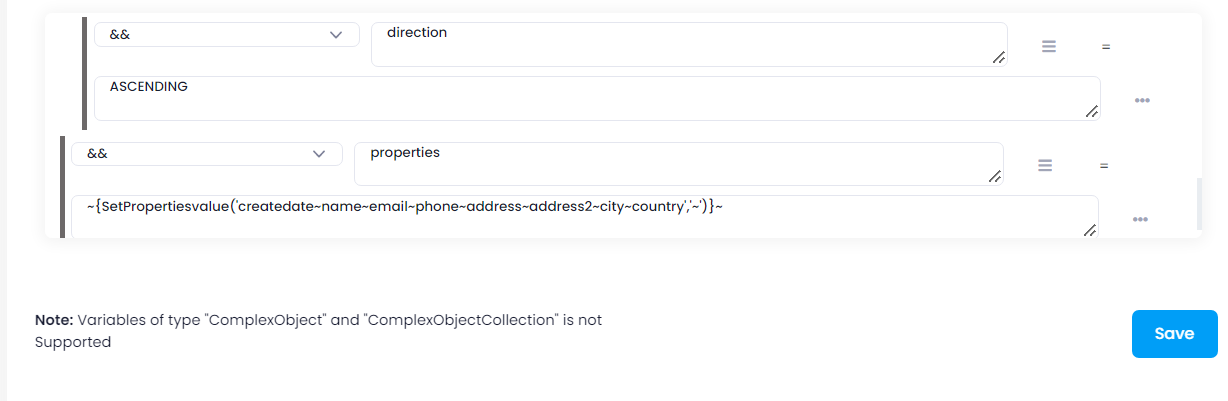Screen dimensions: 1228x401
Task: Click the hamburger menu icon beside the direction field
Action: click(x=1049, y=46)
